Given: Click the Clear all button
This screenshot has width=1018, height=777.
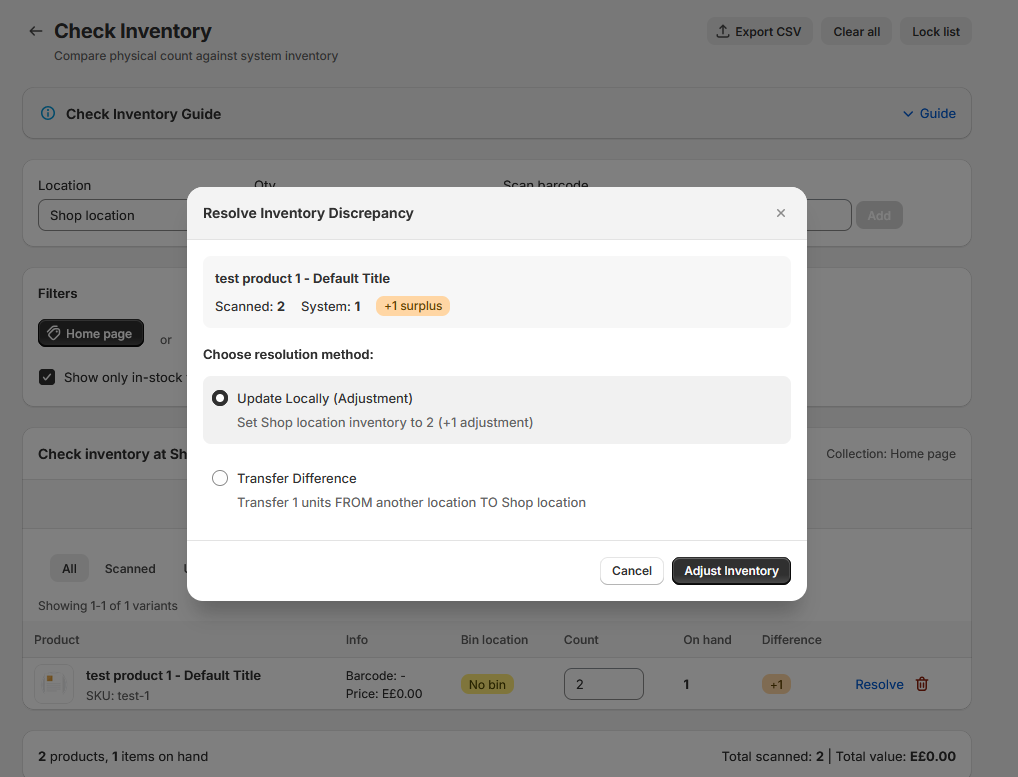Looking at the screenshot, I should pyautogui.click(x=856, y=32).
